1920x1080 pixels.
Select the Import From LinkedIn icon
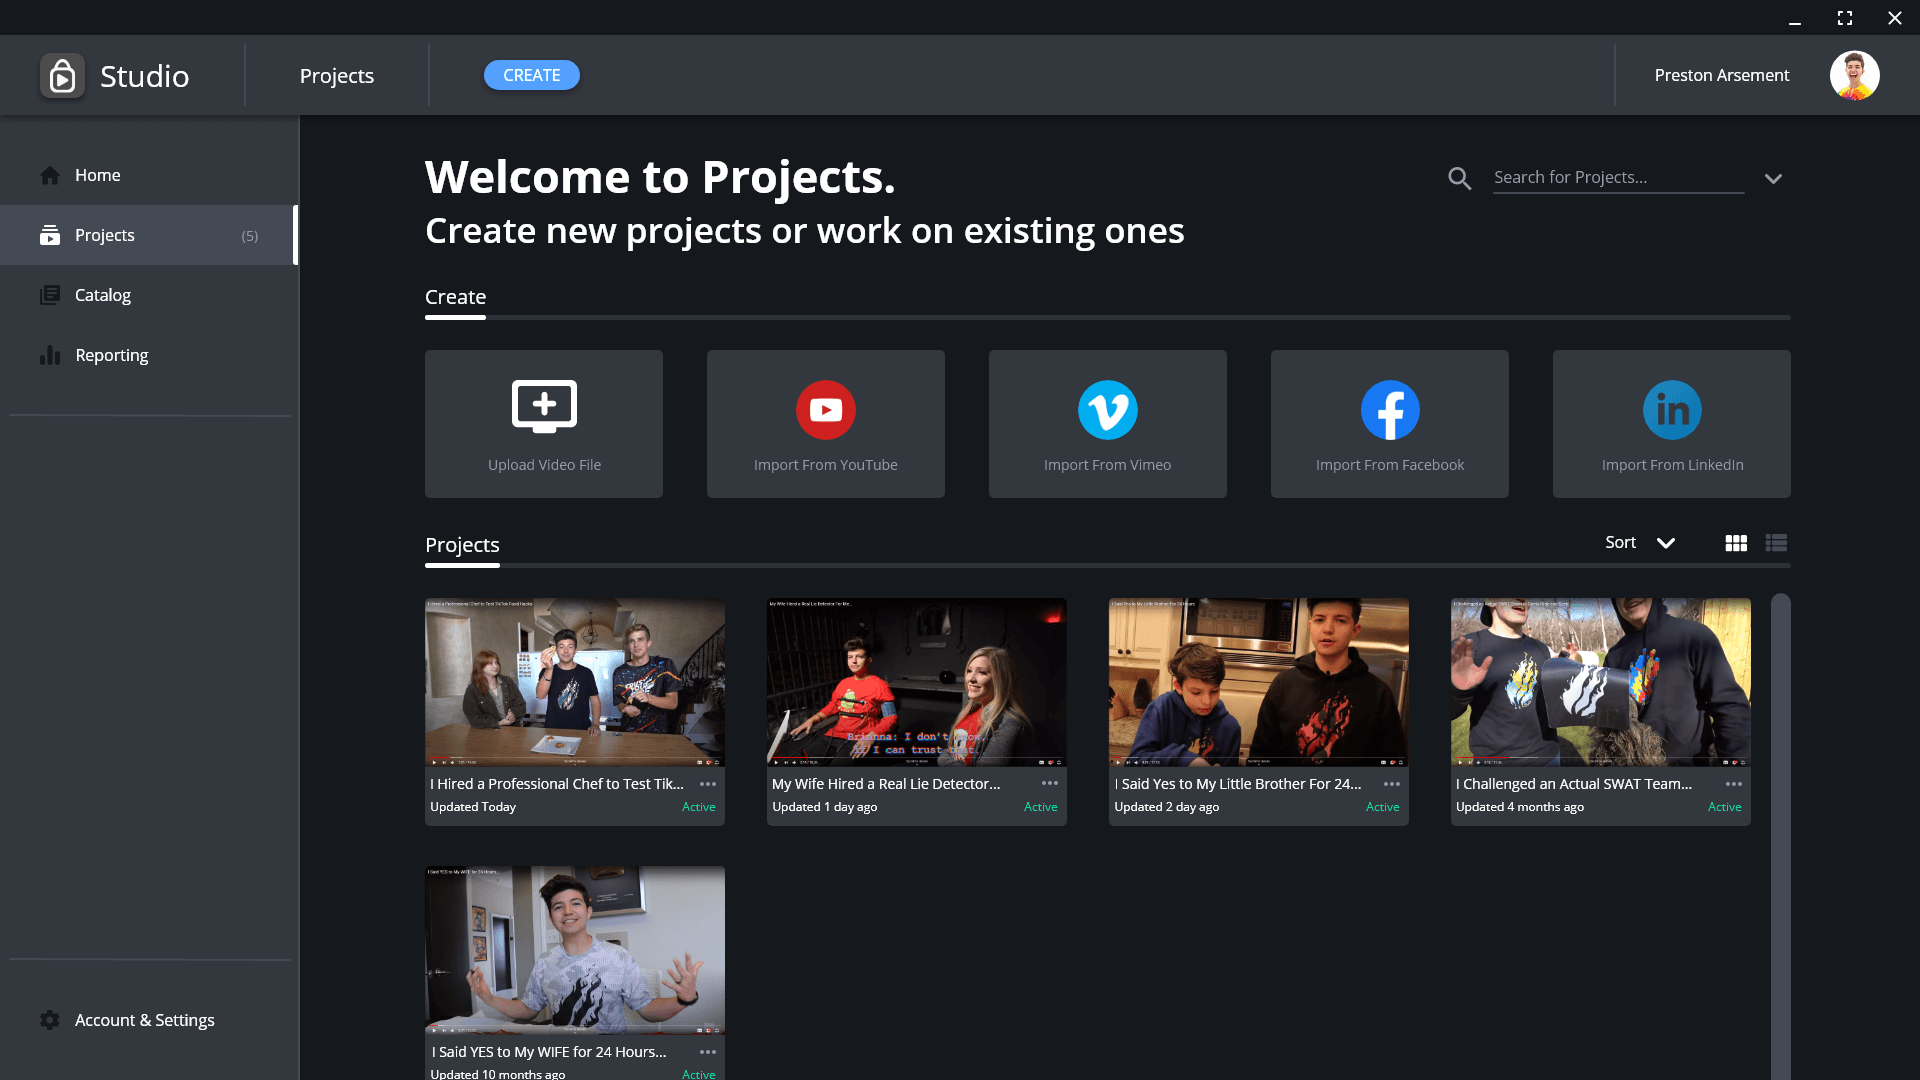(1671, 409)
